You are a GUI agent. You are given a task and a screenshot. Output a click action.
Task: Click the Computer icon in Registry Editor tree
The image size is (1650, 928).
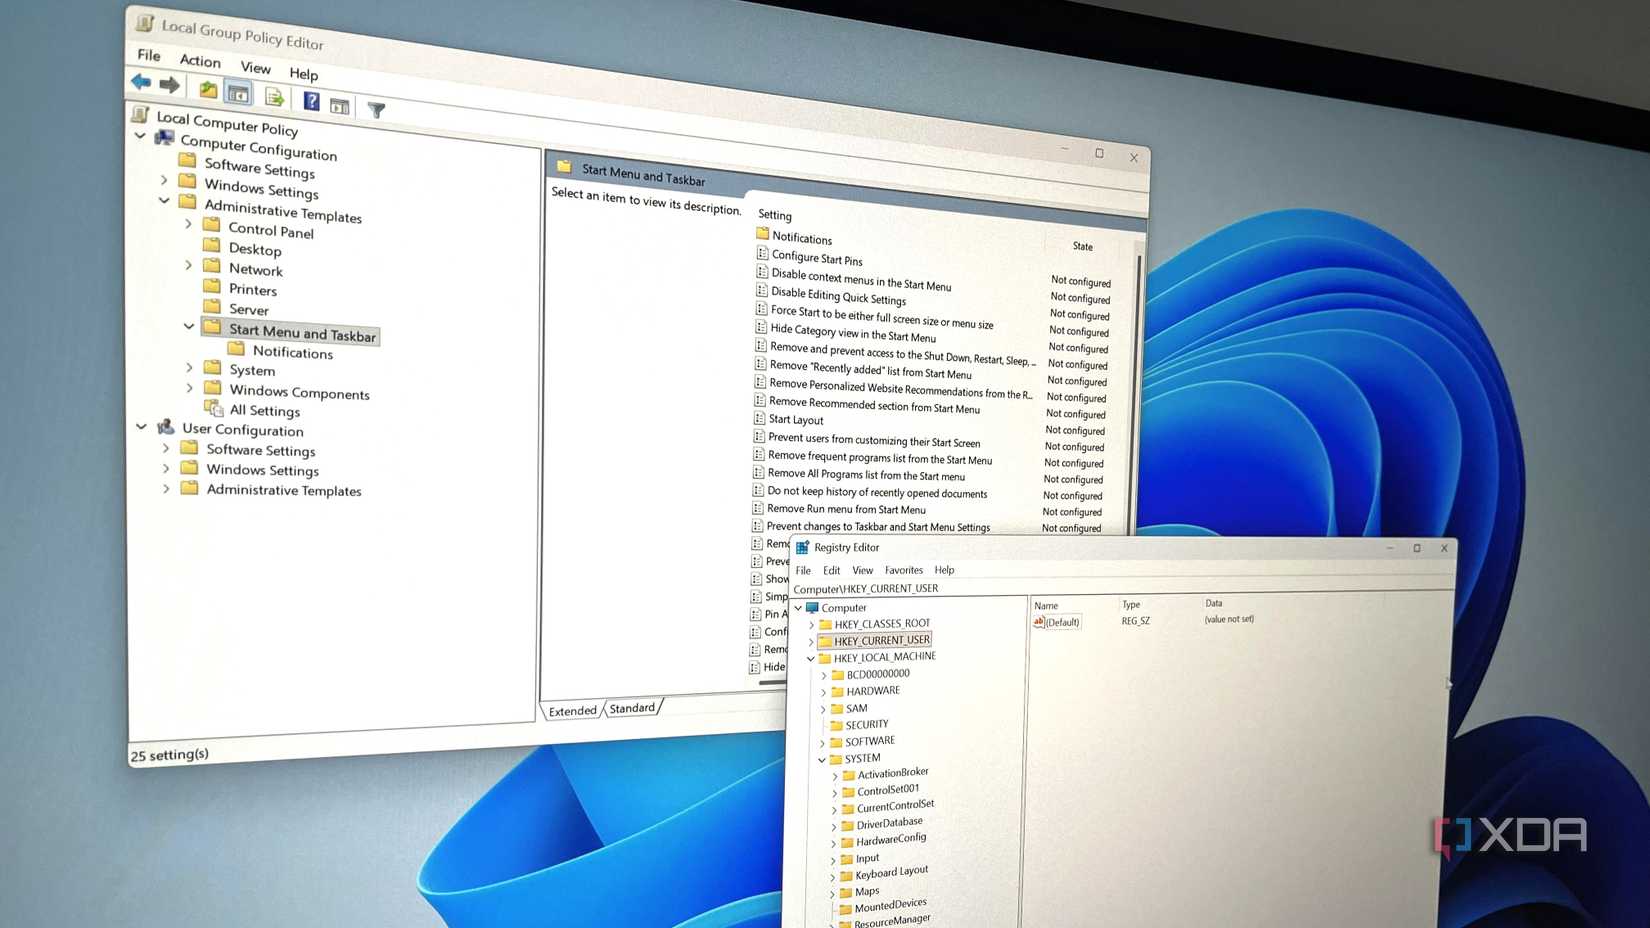point(812,607)
